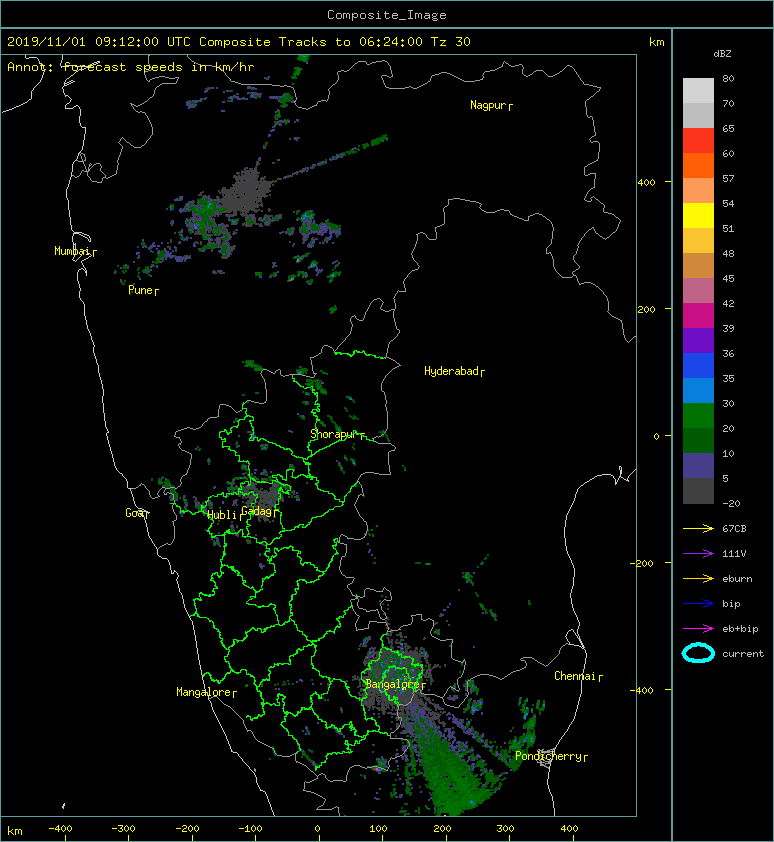Click the Mangalore city label
774x842 pixels.
(206, 693)
